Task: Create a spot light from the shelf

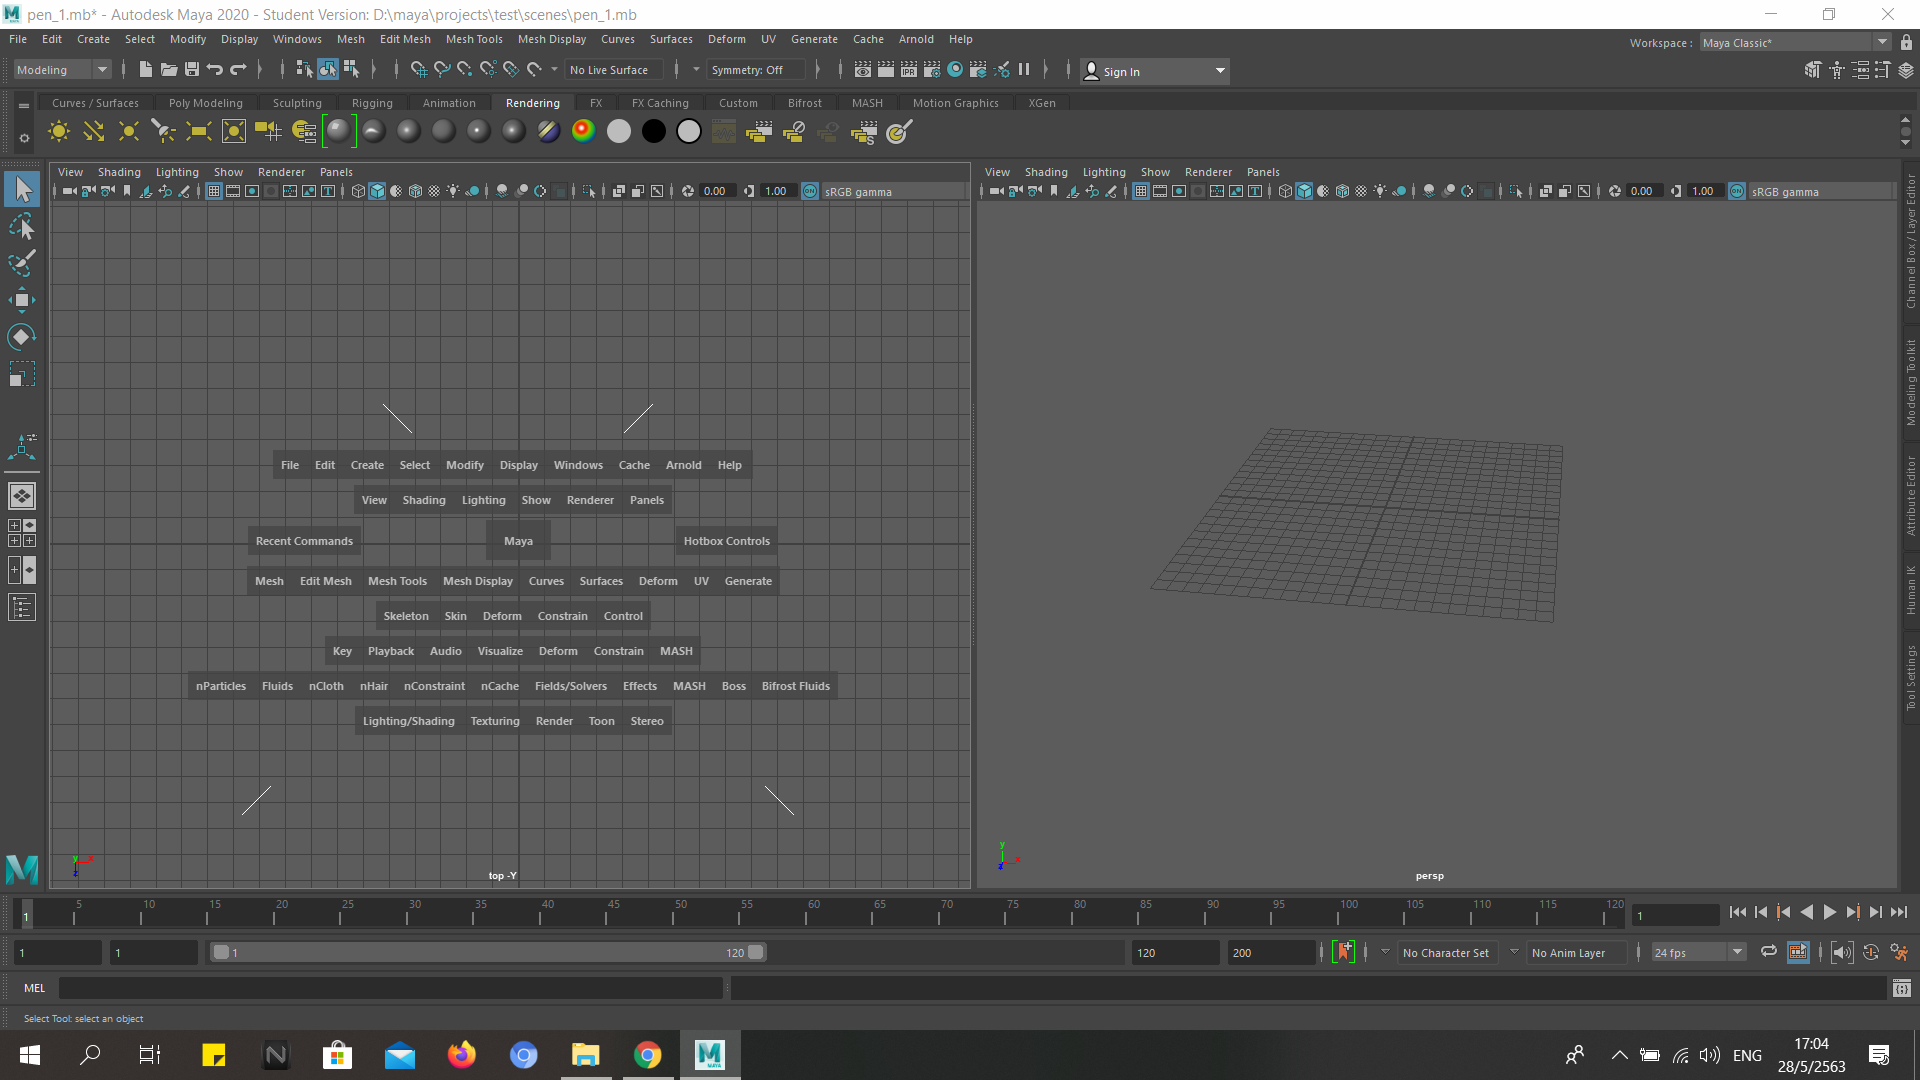Action: click(x=163, y=131)
